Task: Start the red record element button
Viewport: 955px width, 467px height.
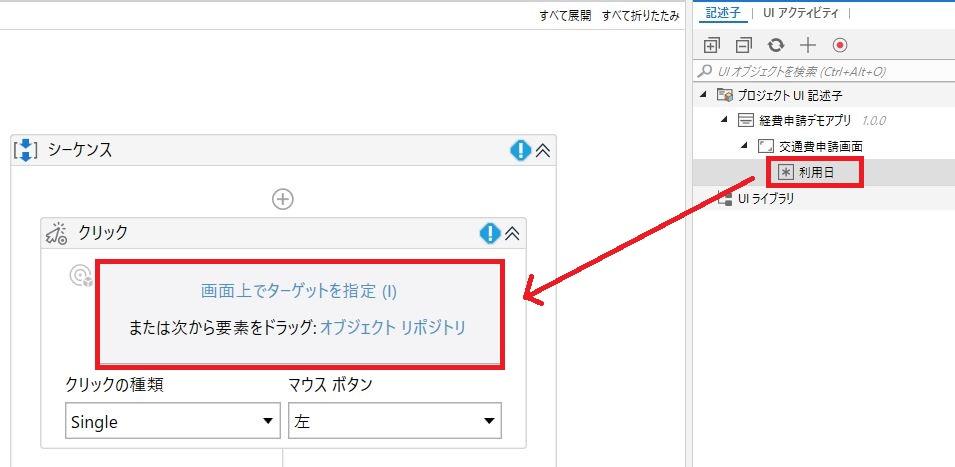Action: [x=840, y=45]
